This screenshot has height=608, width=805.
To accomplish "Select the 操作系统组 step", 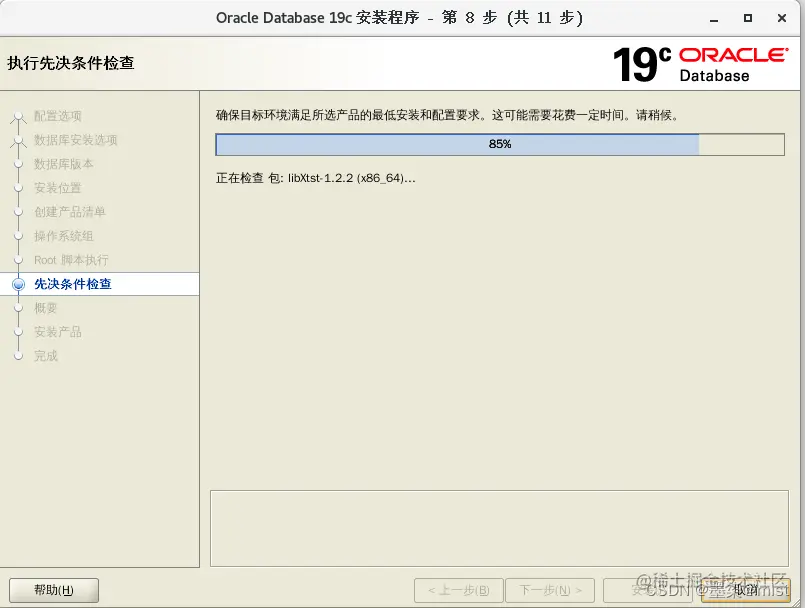I will (64, 236).
